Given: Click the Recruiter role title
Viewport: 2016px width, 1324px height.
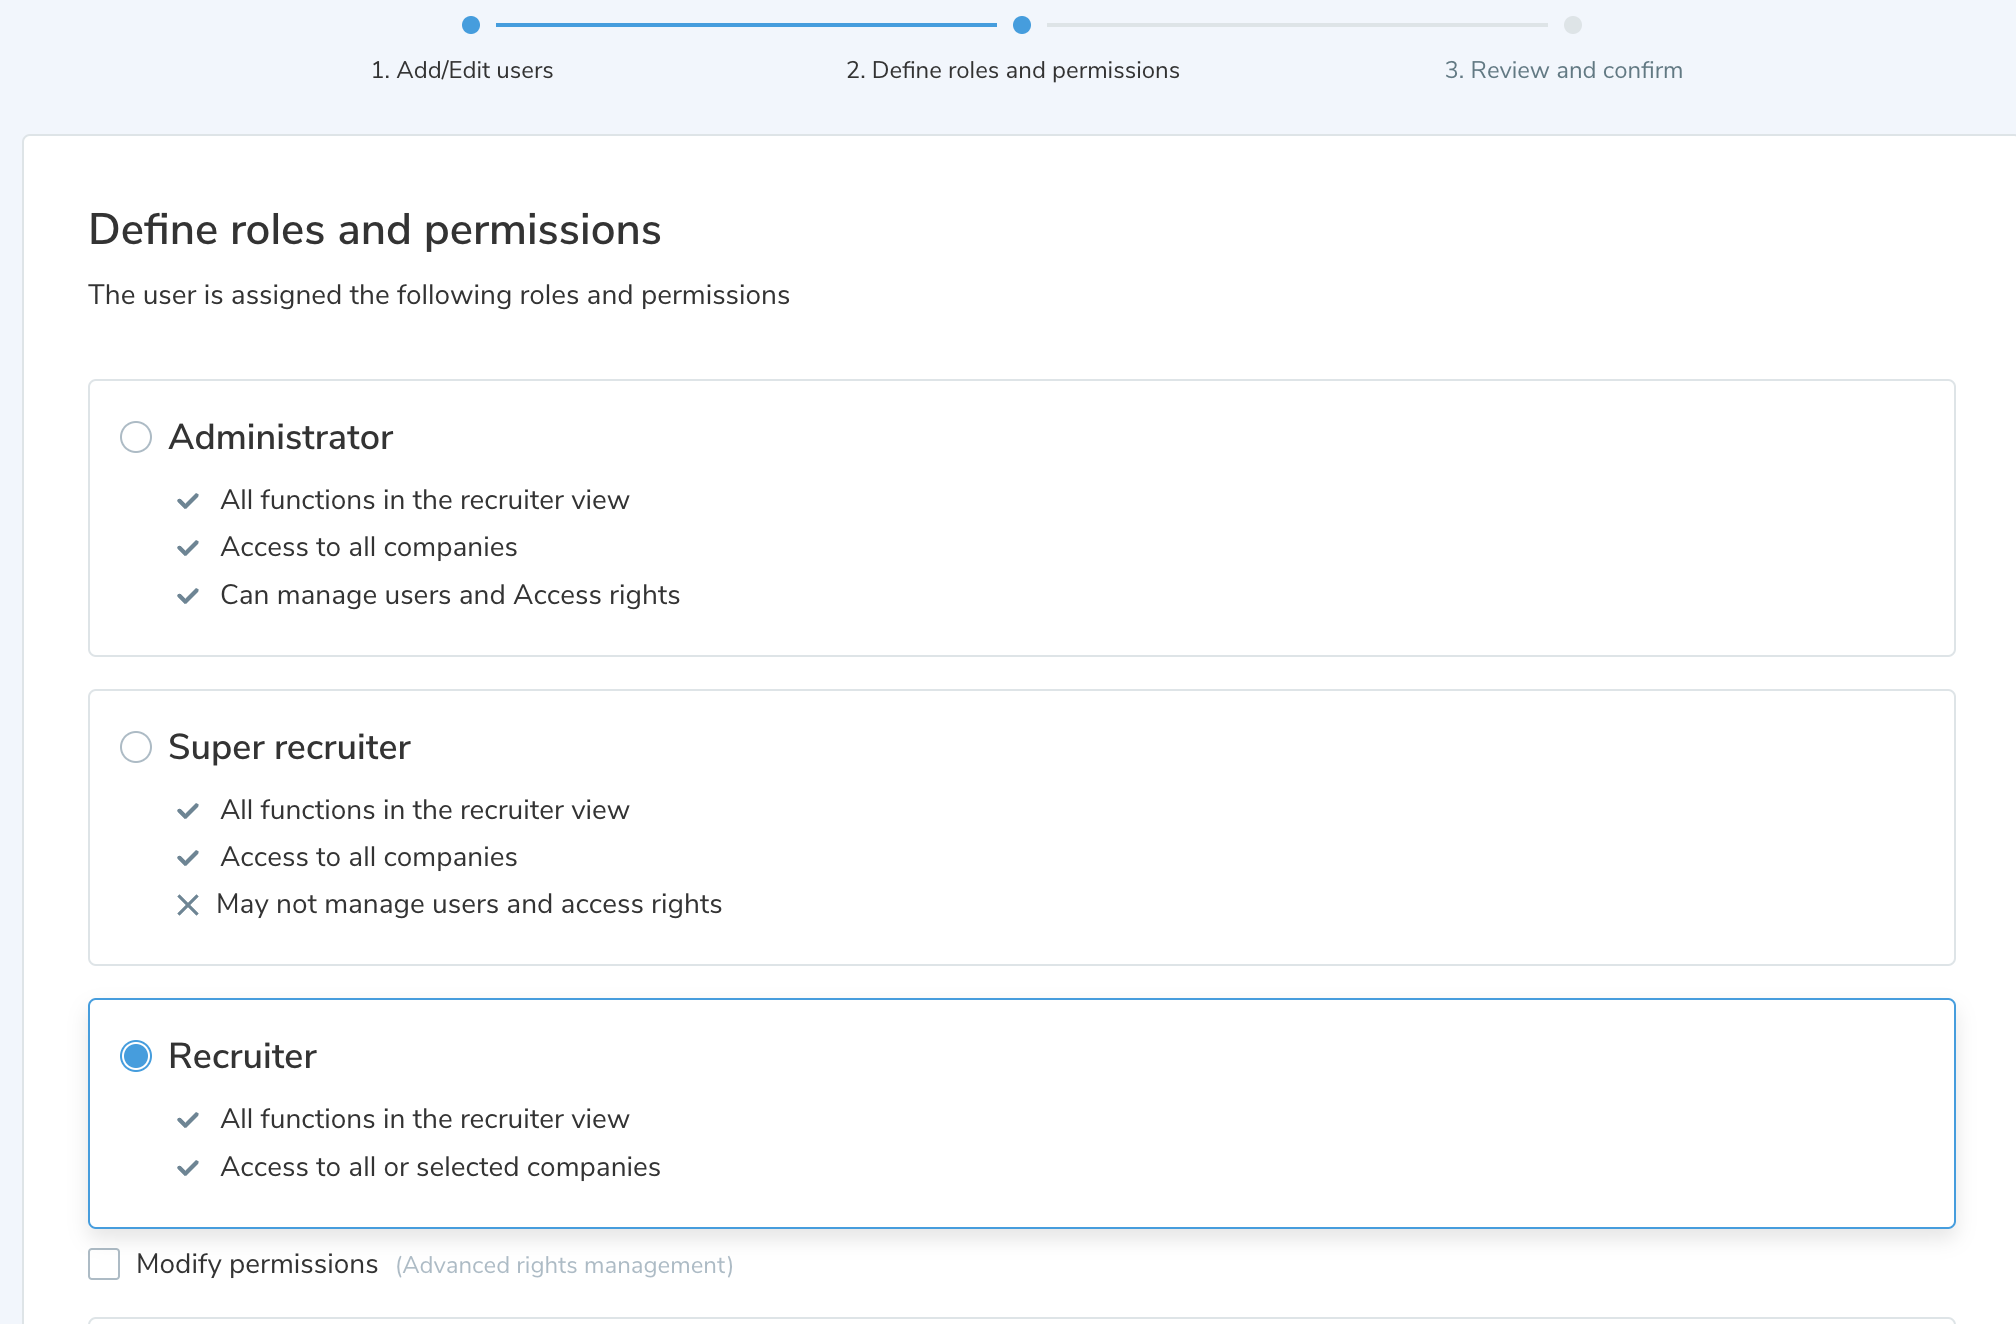Looking at the screenshot, I should (x=242, y=1056).
